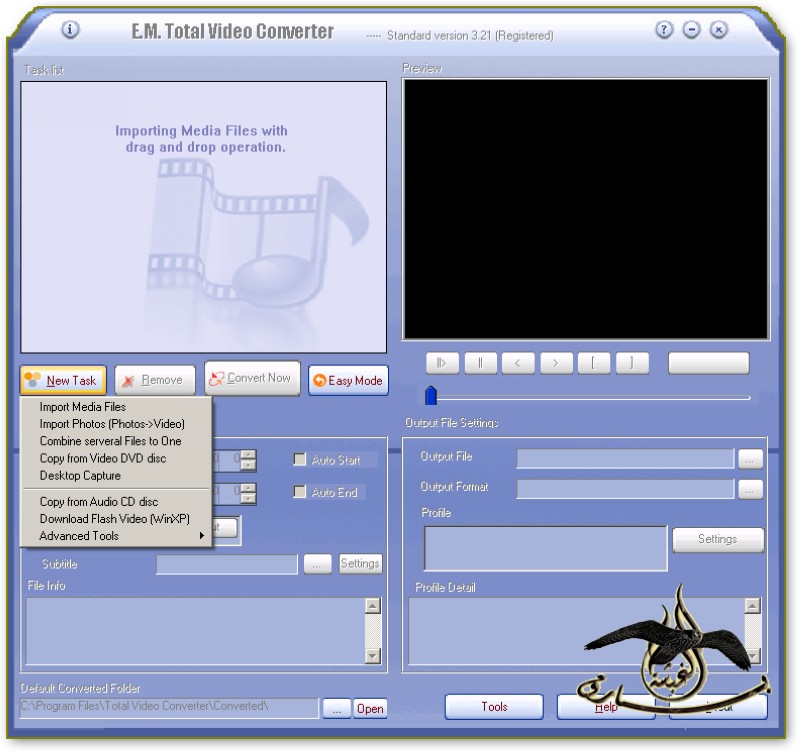The height and width of the screenshot is (753, 800).
Task: Click the Default Converted Folder path field
Action: pyautogui.click(x=169, y=708)
